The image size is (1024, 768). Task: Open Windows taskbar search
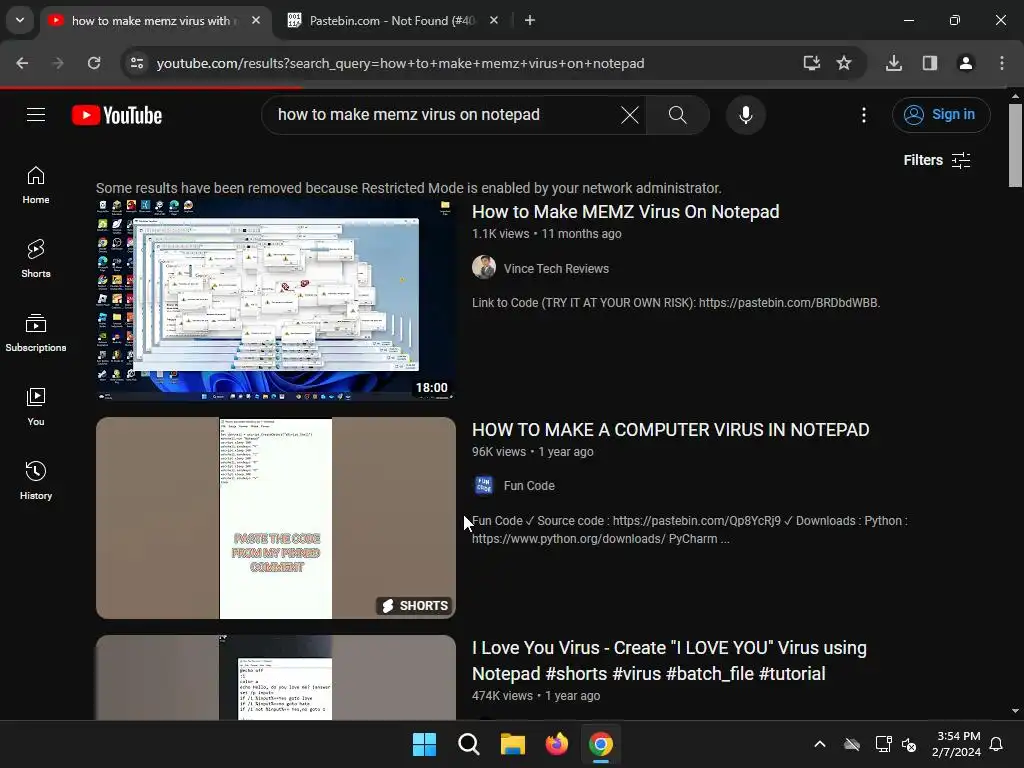[x=469, y=744]
